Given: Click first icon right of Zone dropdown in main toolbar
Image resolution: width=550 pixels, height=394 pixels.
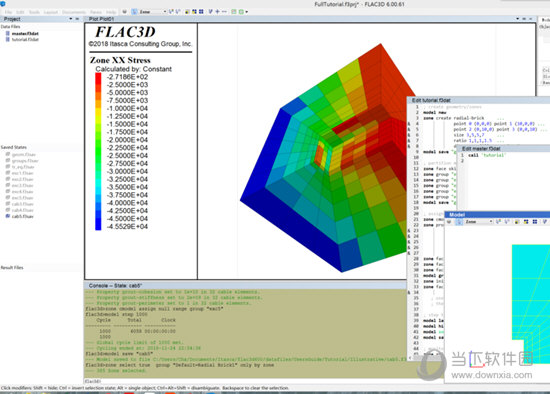Looking at the screenshot, I should tap(171, 12).
